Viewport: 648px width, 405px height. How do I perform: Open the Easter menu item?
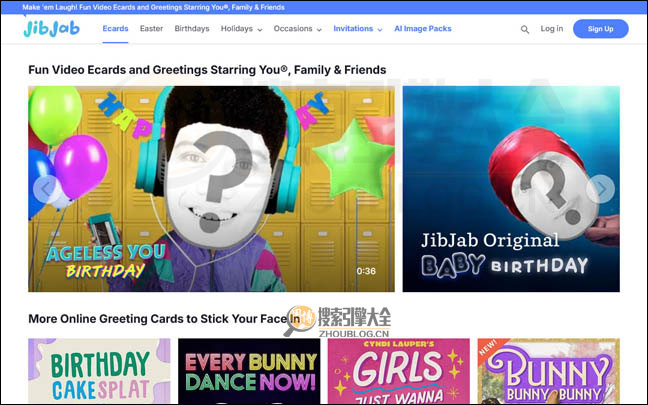151,29
